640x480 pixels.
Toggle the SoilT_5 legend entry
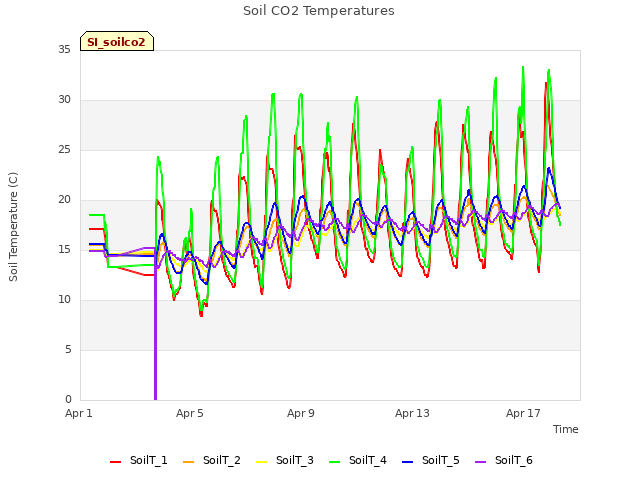click(431, 460)
